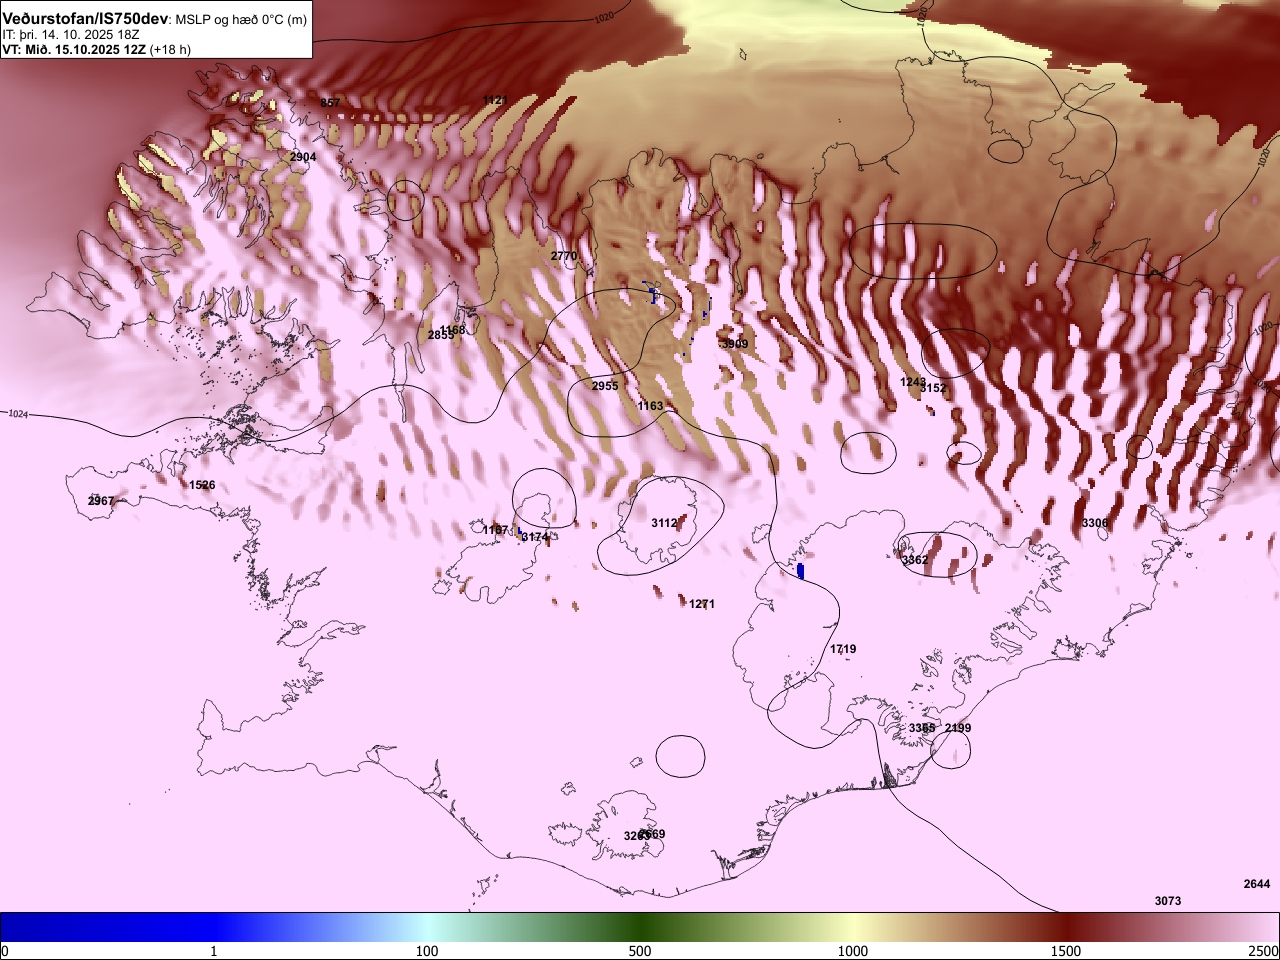Click the map value '1163'
1280x960 pixels.
point(650,406)
